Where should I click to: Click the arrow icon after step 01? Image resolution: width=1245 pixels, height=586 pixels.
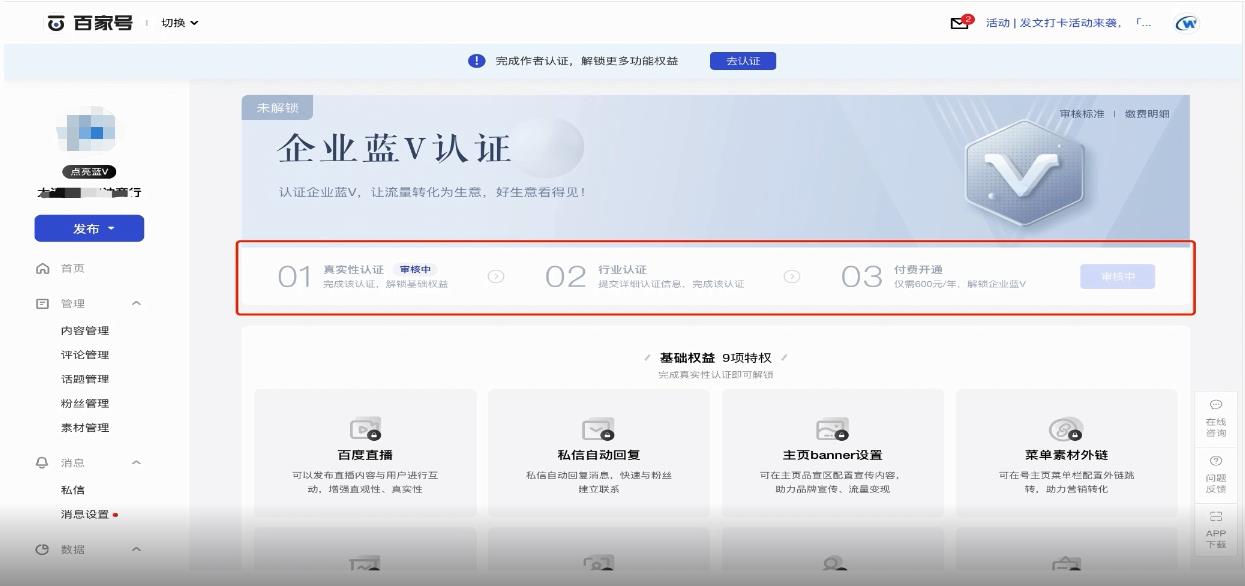tap(496, 277)
